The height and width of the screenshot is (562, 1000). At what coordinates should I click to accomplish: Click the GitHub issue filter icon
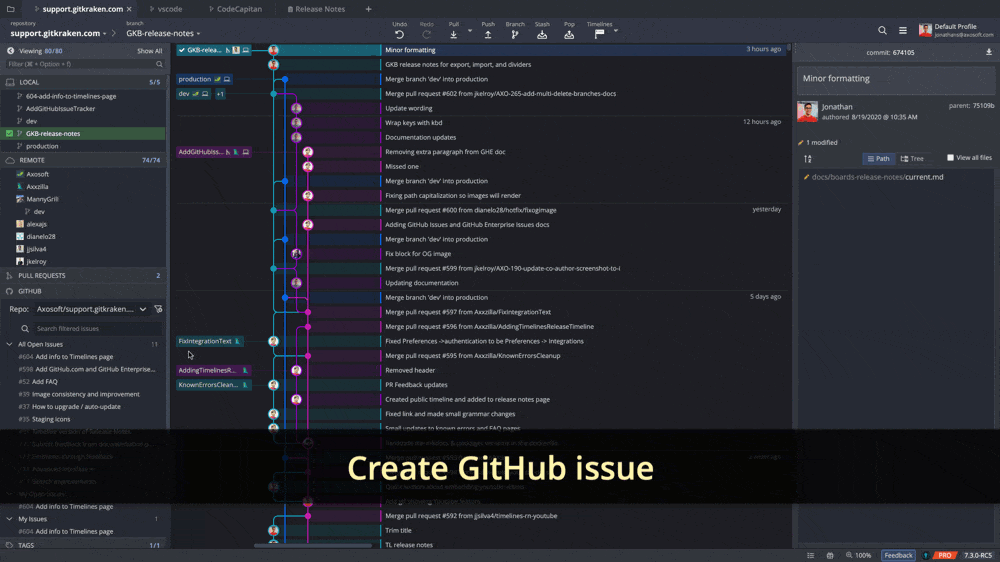[158, 309]
